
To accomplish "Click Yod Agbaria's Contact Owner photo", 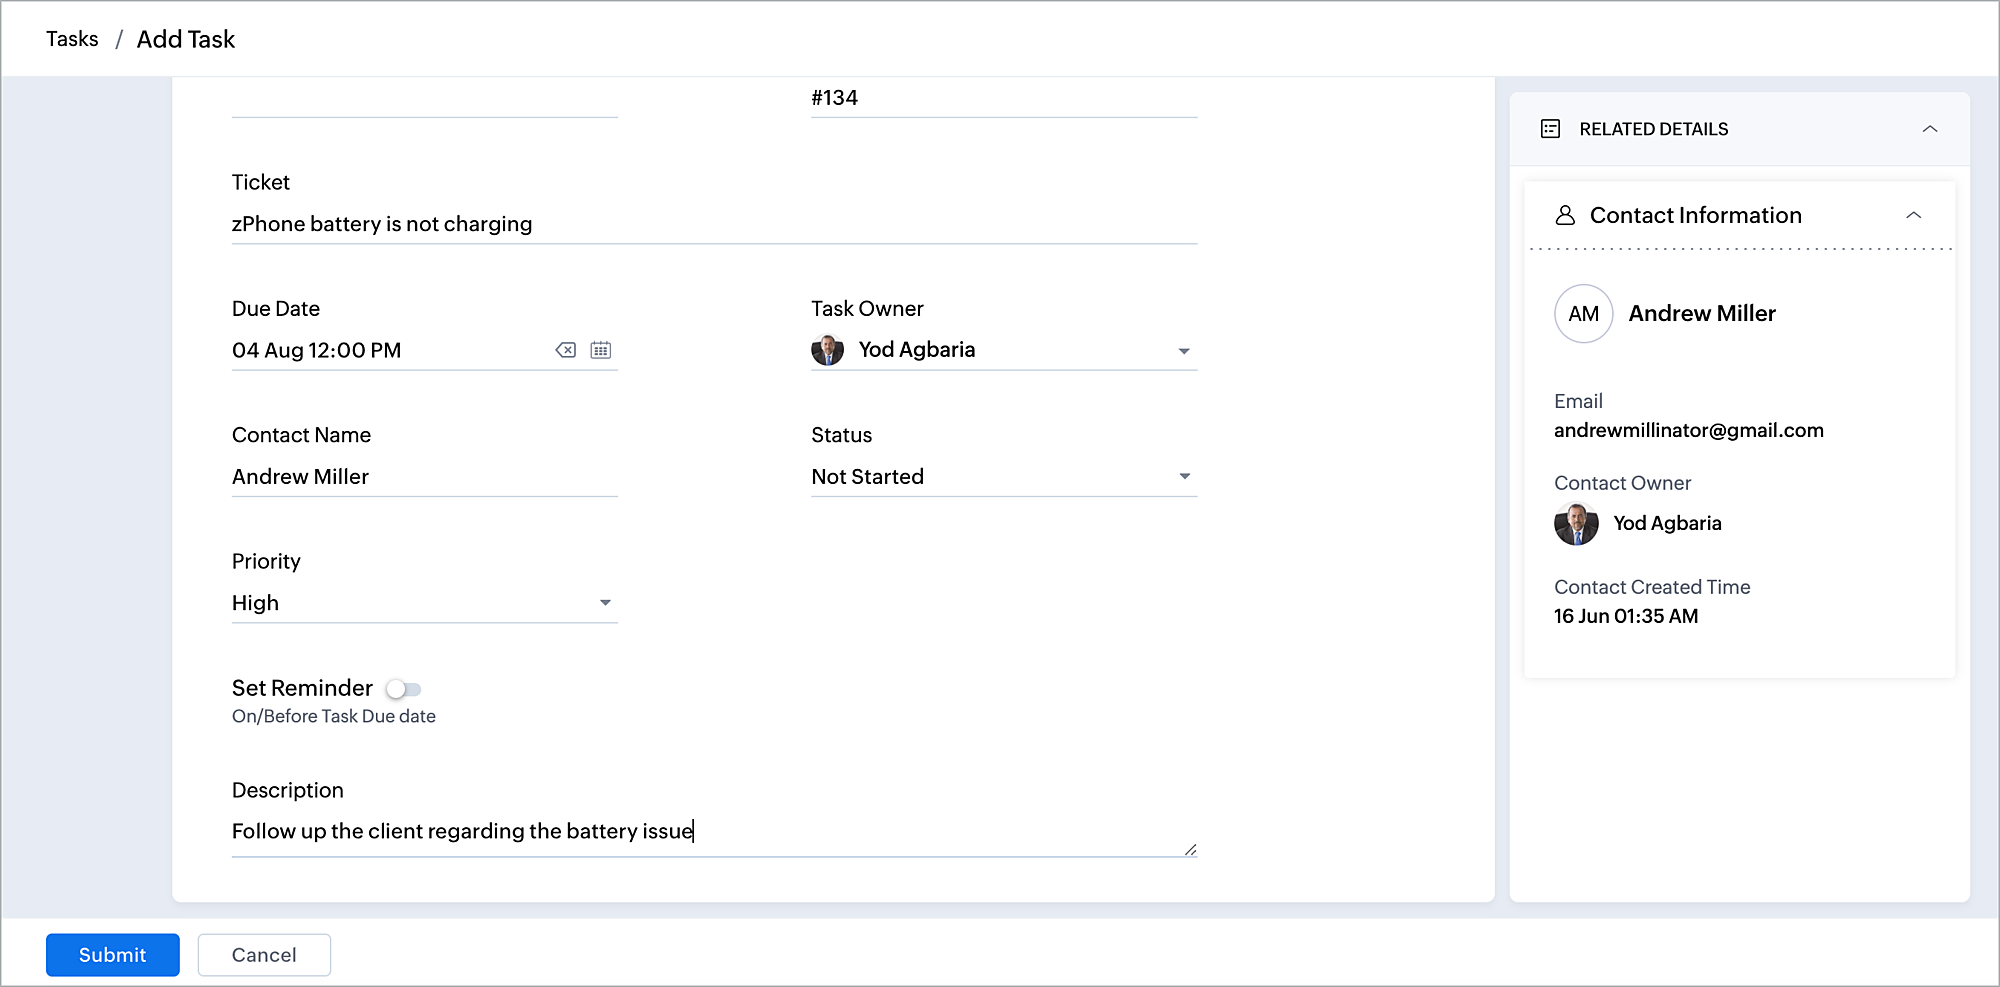I will pos(1576,524).
